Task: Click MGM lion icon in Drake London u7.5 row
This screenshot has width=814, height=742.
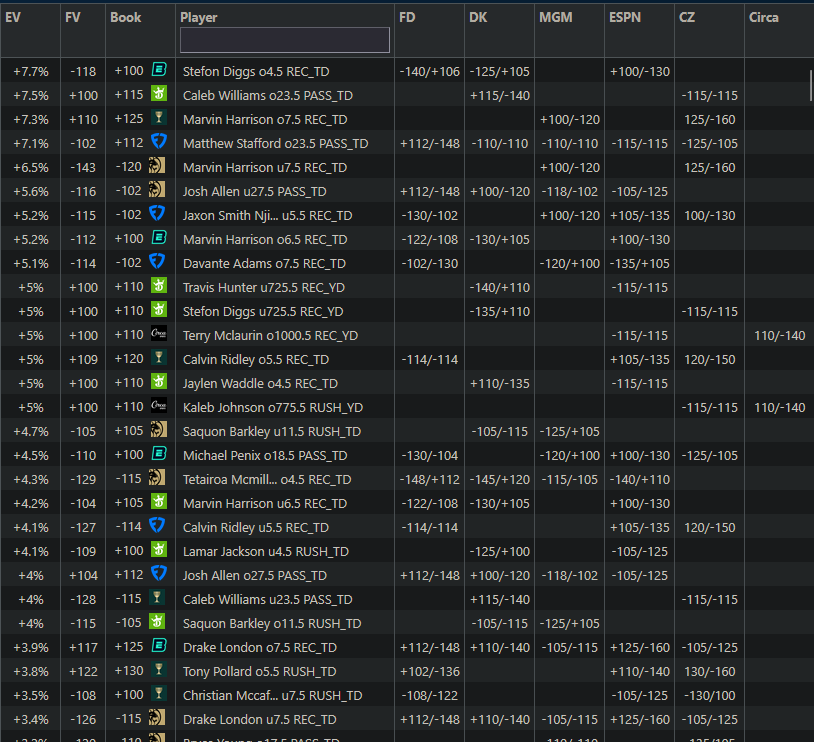Action: (x=157, y=718)
